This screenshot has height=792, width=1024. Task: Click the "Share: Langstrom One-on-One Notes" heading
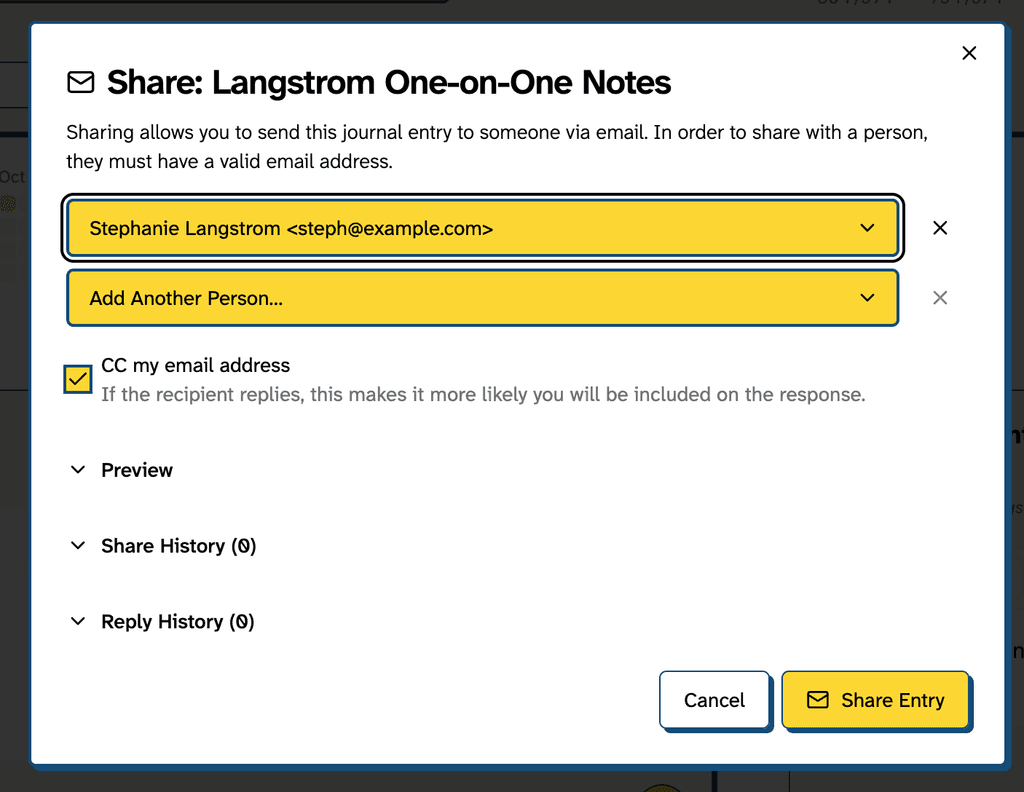tap(388, 82)
